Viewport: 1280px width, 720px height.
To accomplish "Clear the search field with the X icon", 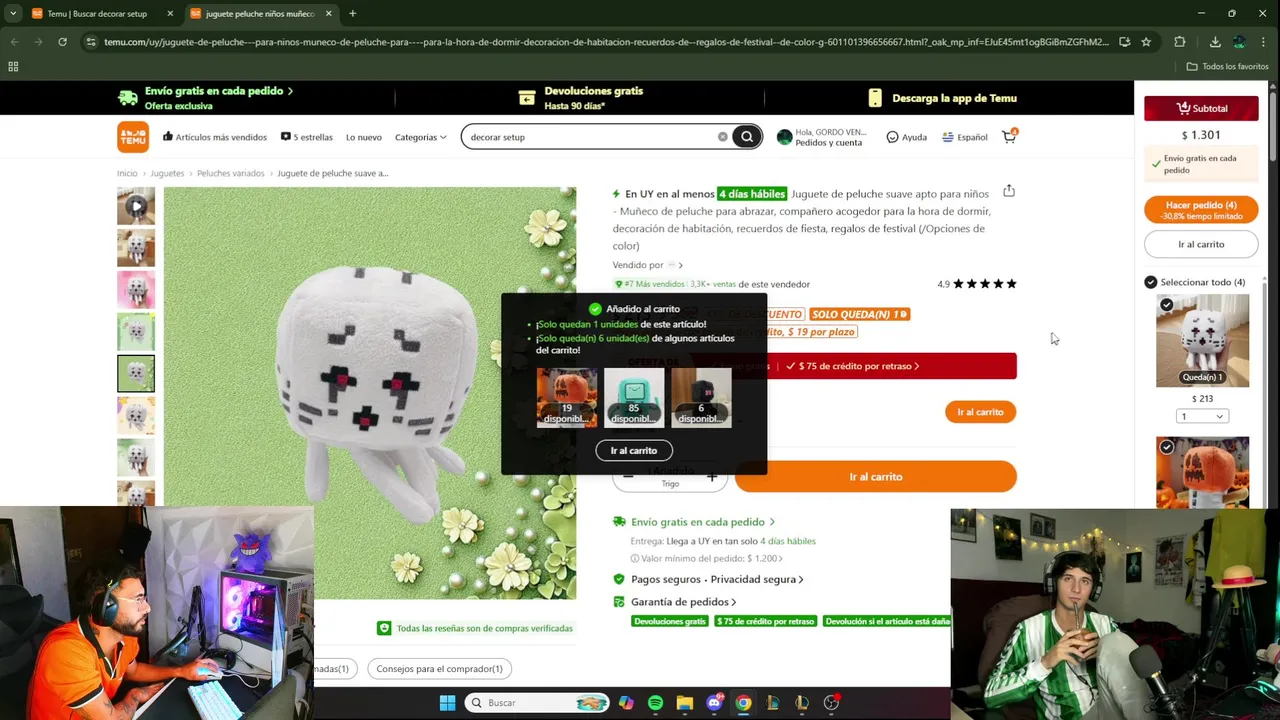I will click(722, 137).
